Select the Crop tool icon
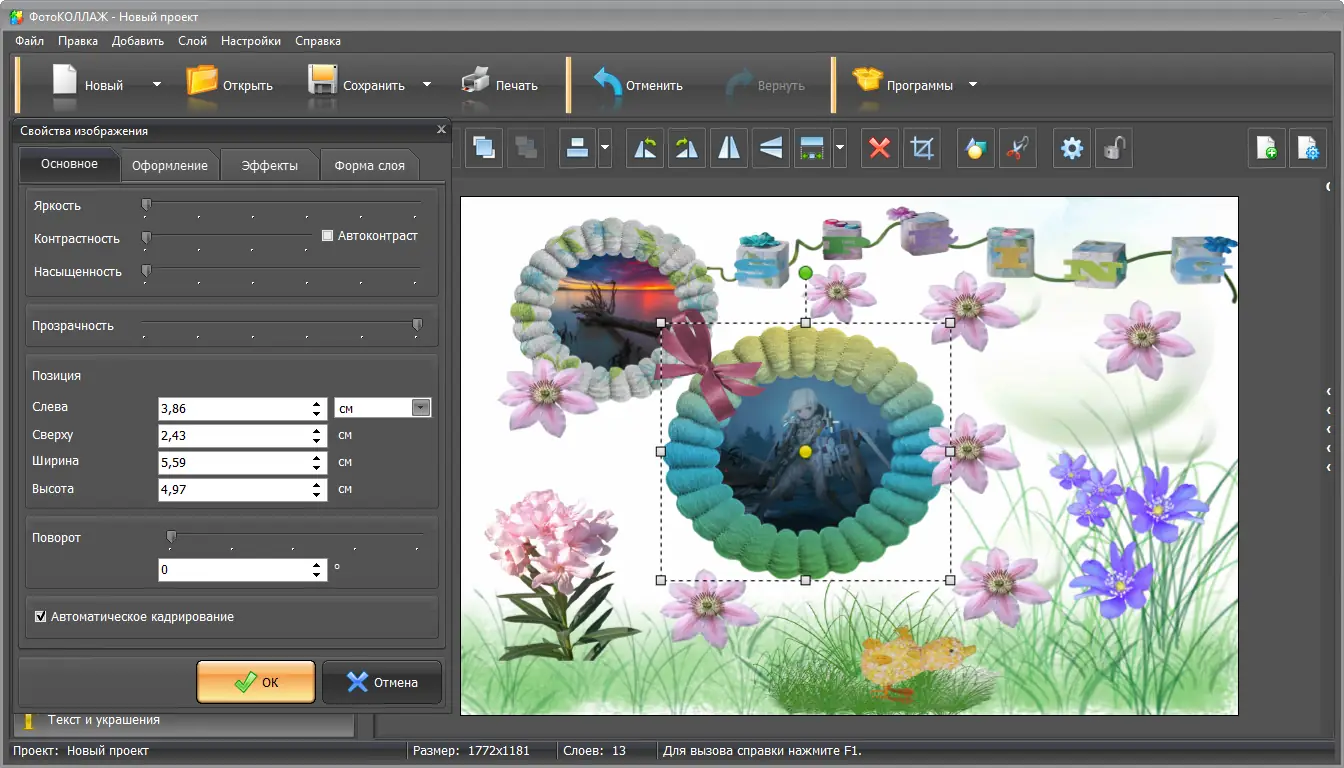Screen dimensions: 1344x768 pos(922,149)
